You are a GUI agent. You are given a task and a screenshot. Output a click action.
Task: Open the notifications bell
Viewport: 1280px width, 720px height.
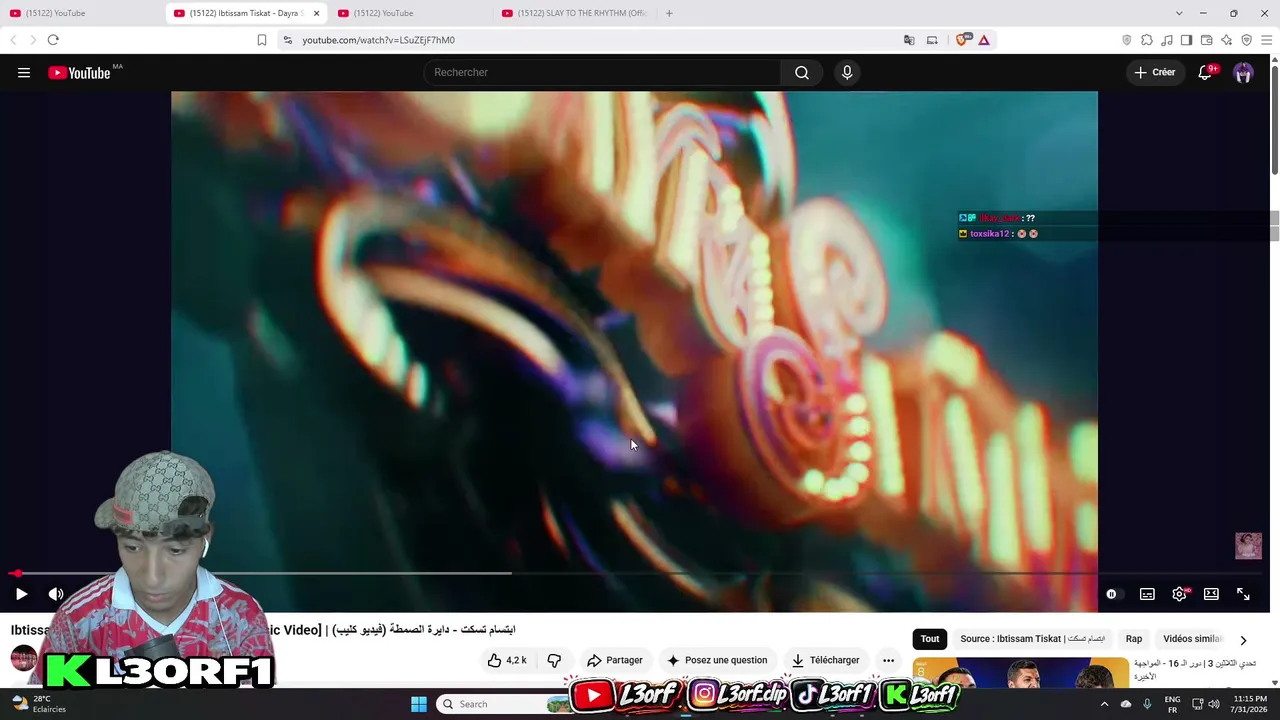(x=1206, y=72)
